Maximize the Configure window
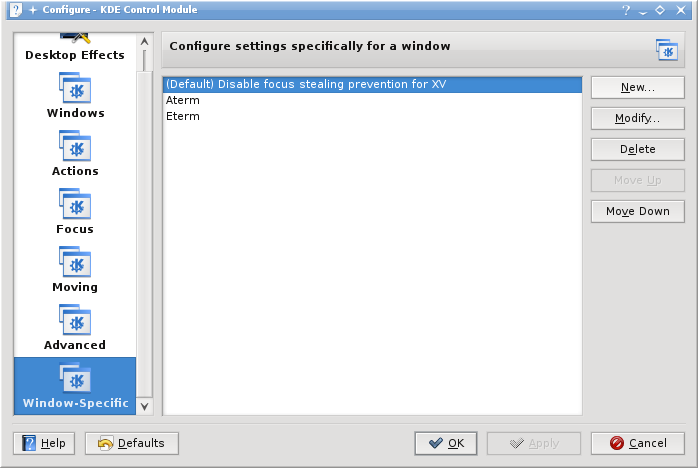Screen dimensions: 698x468 [660, 10]
